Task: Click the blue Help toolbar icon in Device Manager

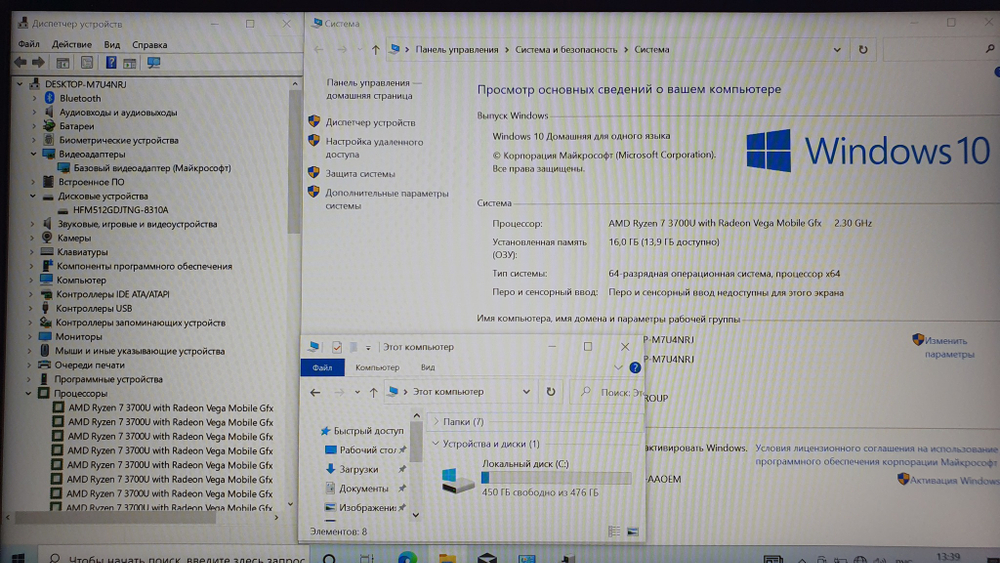Action: [111, 62]
